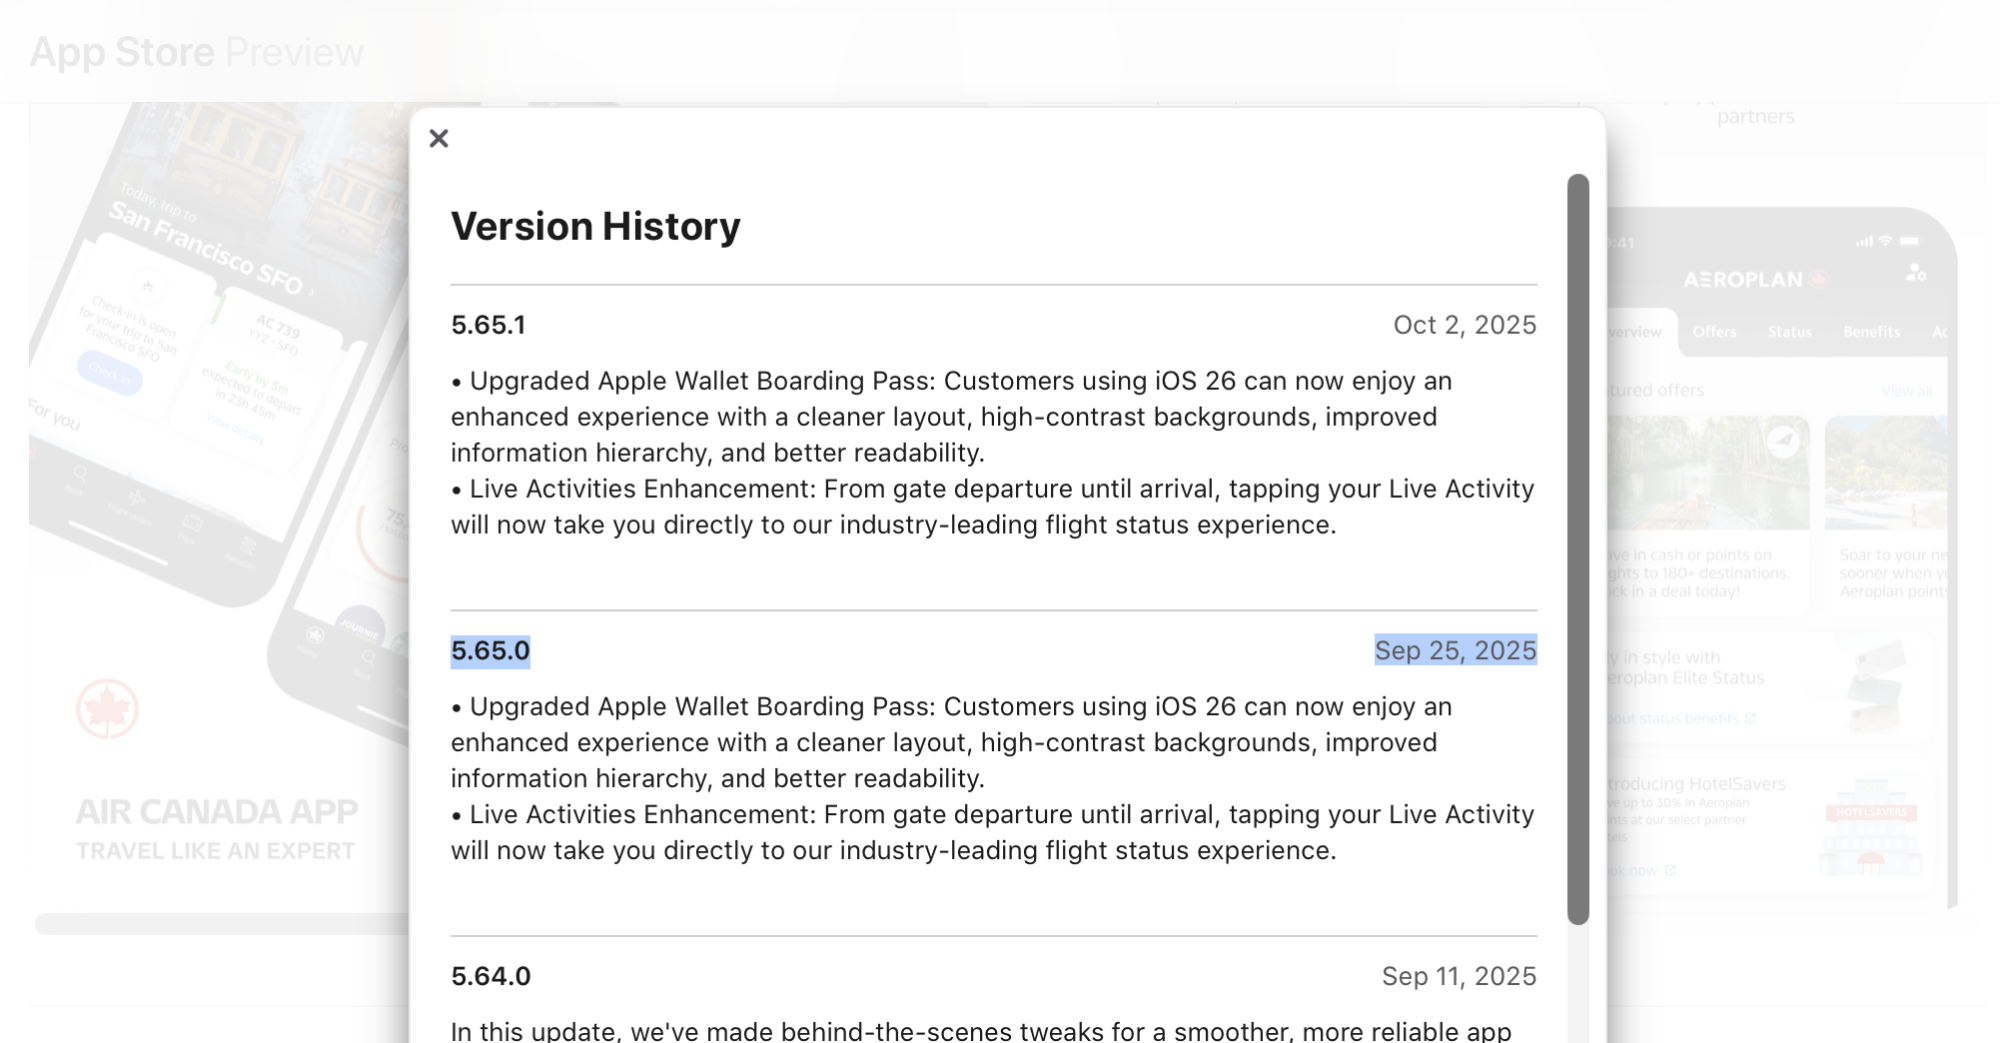Select version number 5.65.1

pyautogui.click(x=488, y=325)
